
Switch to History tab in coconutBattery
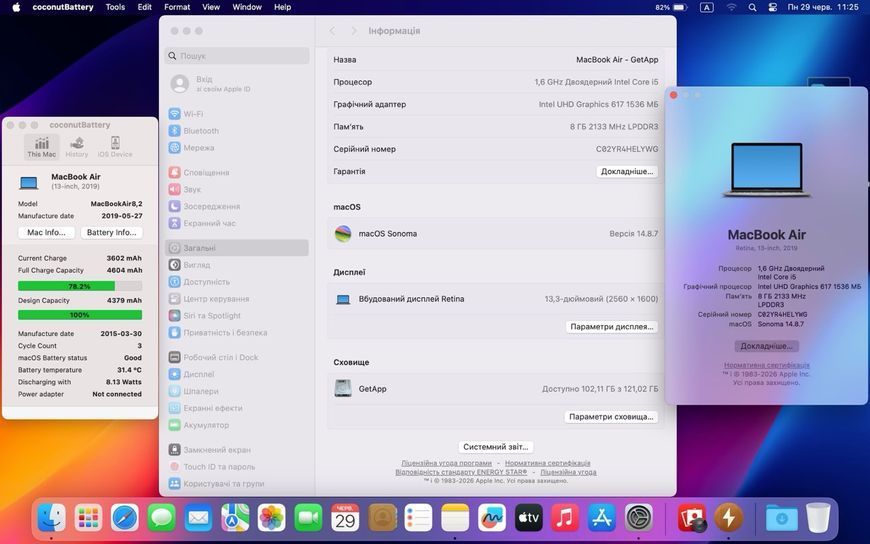(x=77, y=147)
